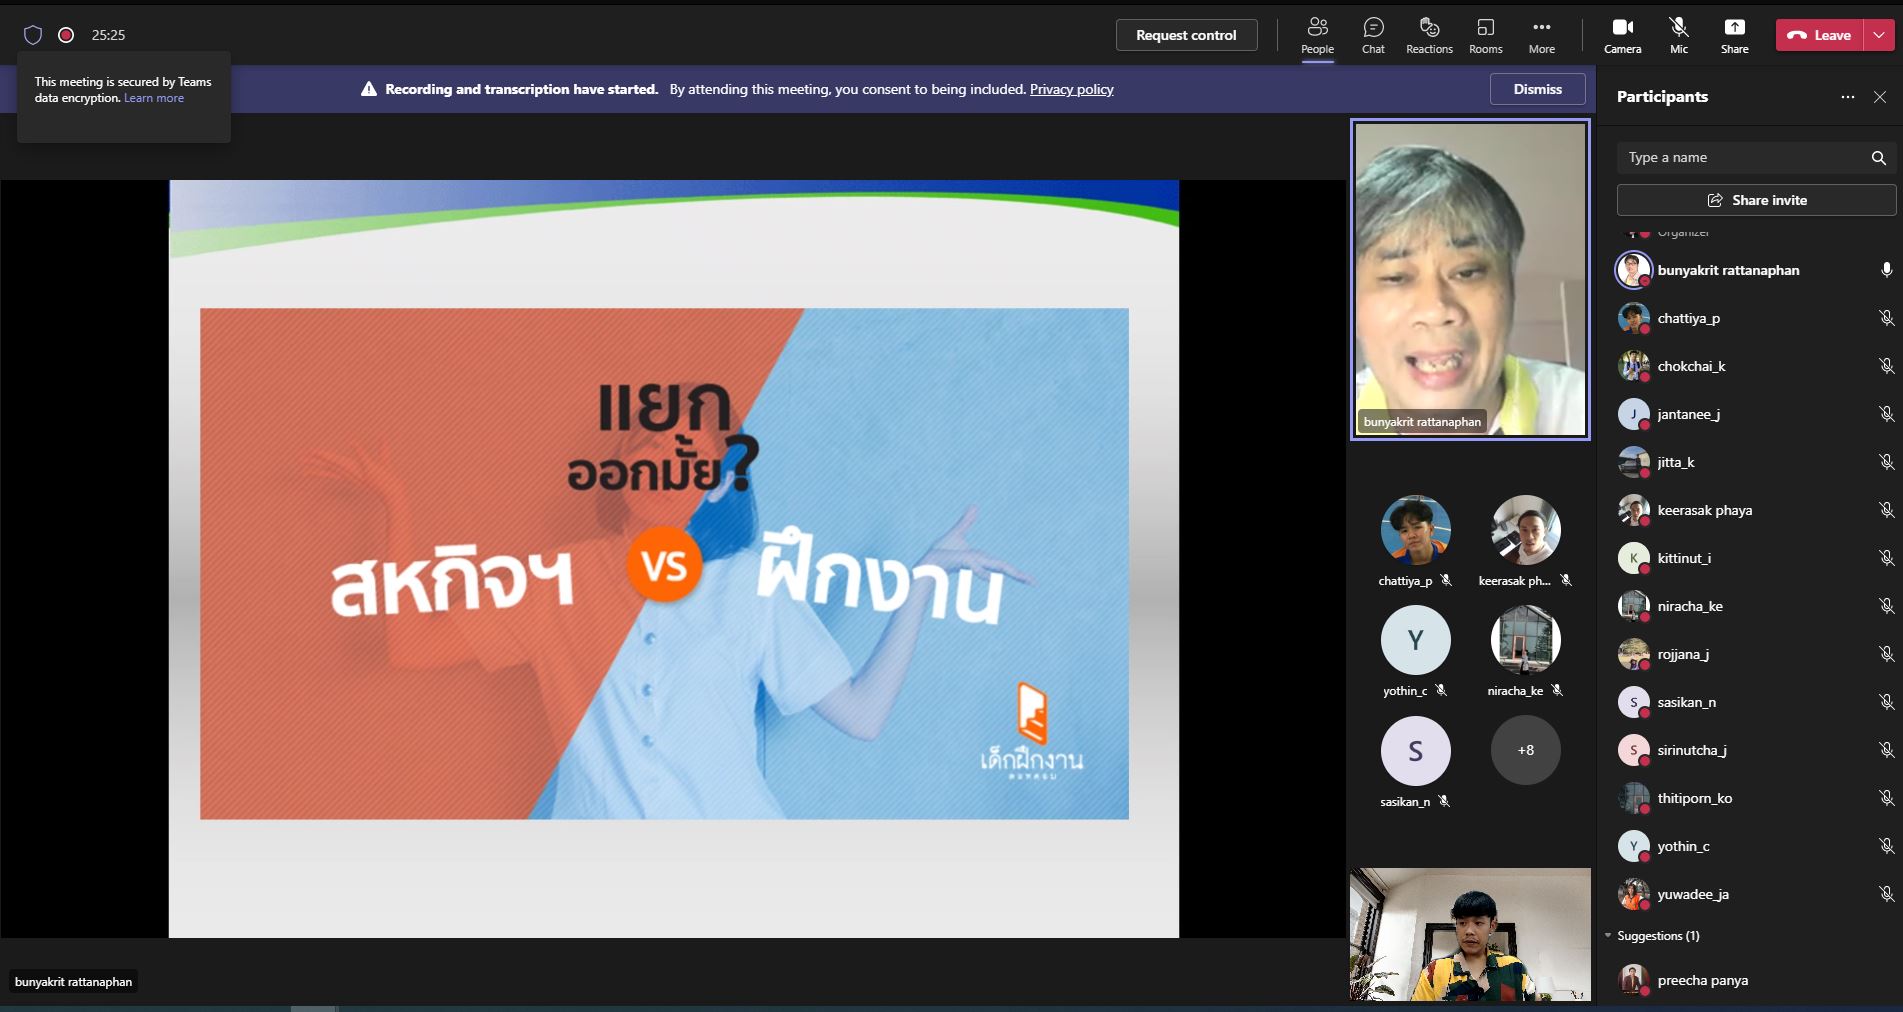This screenshot has width=1903, height=1012.
Task: Open the More actions menu
Action: [x=1541, y=35]
